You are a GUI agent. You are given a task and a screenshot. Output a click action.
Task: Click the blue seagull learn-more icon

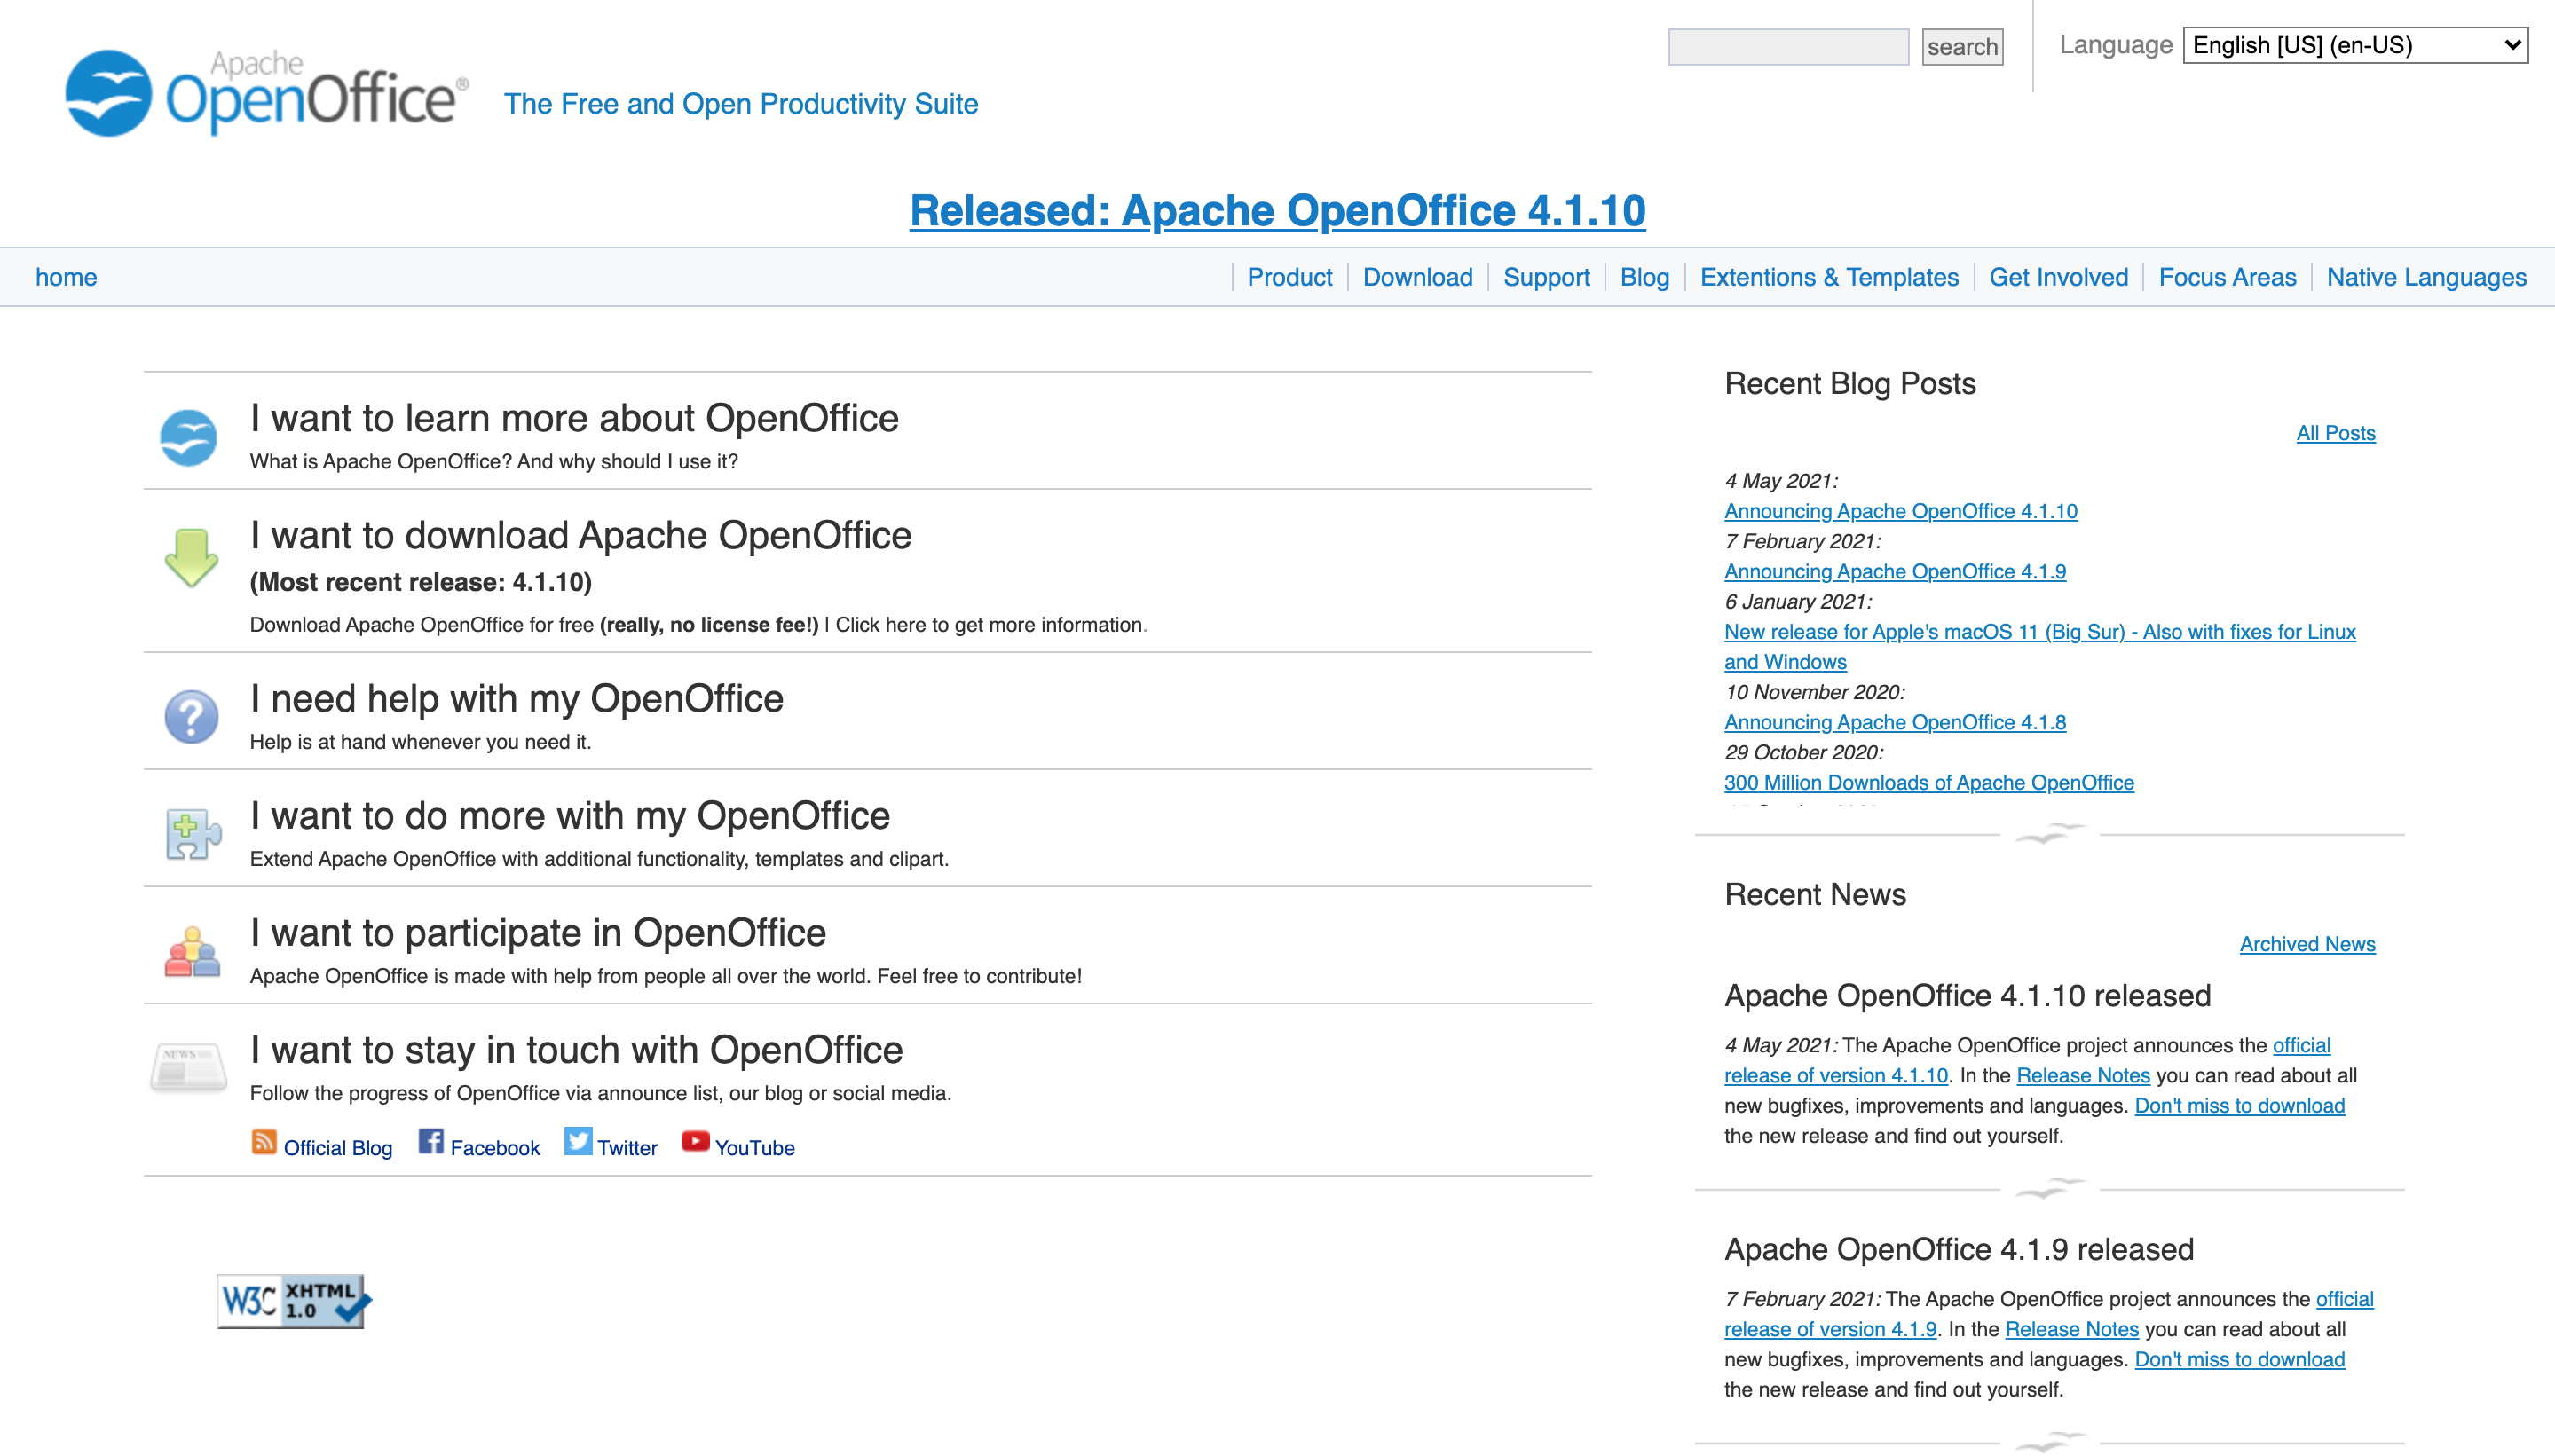click(x=188, y=438)
